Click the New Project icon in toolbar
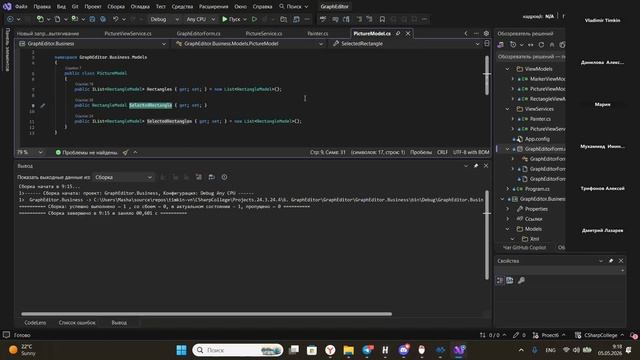640x360 pixels. (x=40, y=19)
